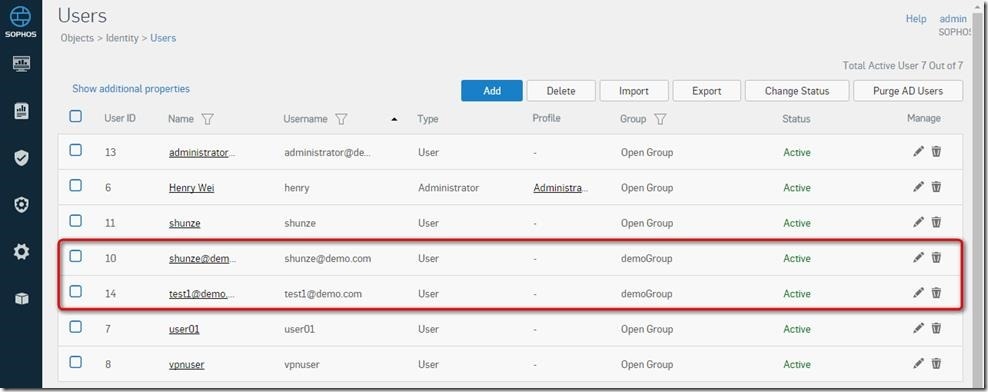This screenshot has width=988, height=392.
Task: Show additional properties link
Action: tap(131, 89)
